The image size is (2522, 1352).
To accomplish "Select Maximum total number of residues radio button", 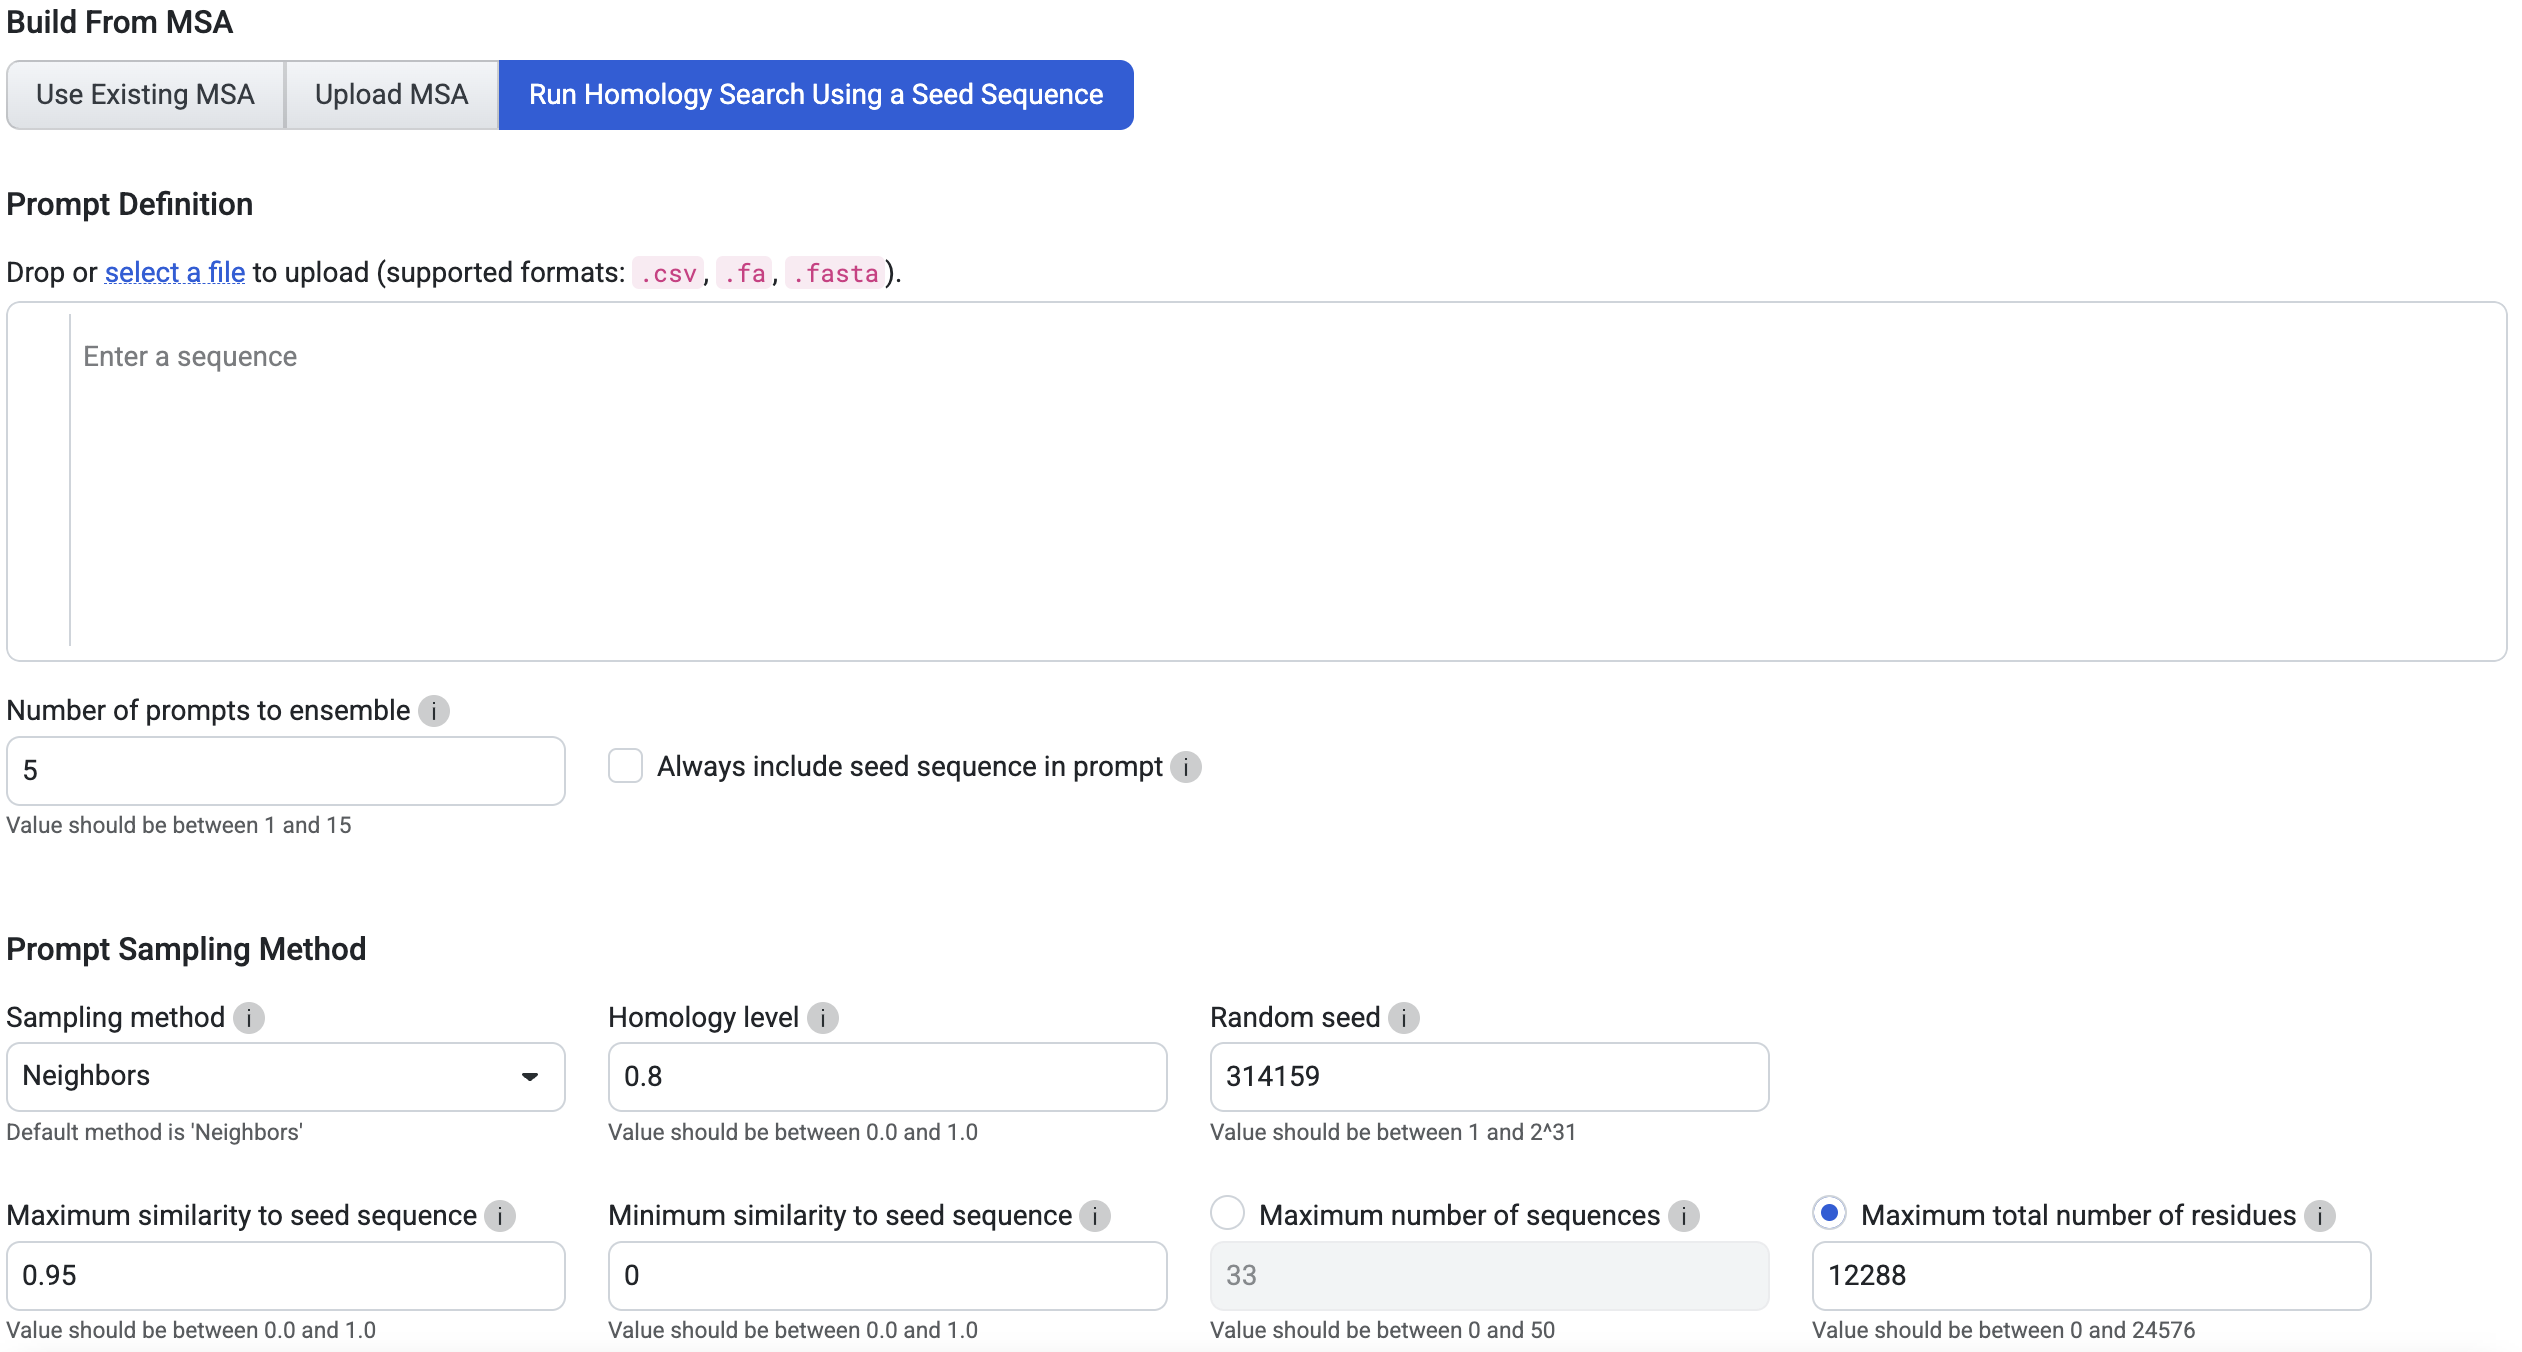I will tap(1830, 1213).
